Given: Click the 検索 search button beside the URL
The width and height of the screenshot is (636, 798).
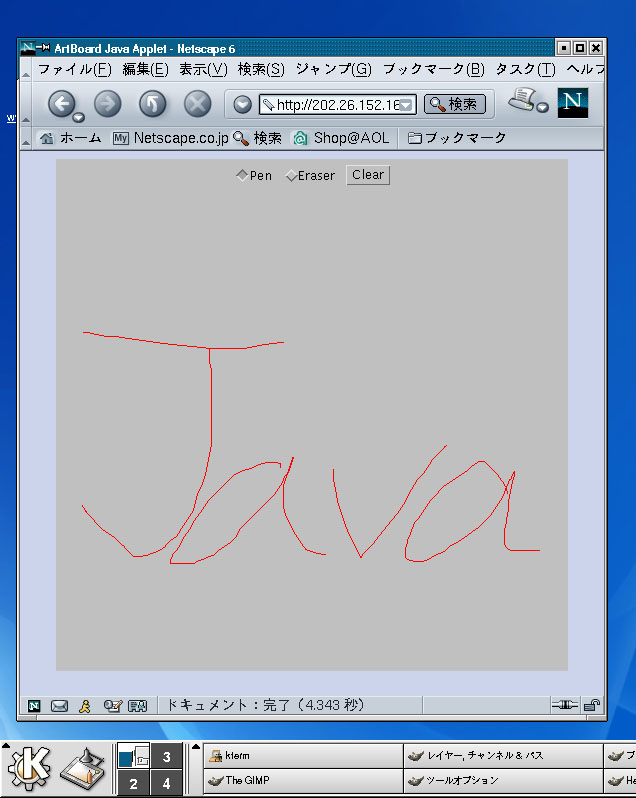Looking at the screenshot, I should tap(455, 104).
